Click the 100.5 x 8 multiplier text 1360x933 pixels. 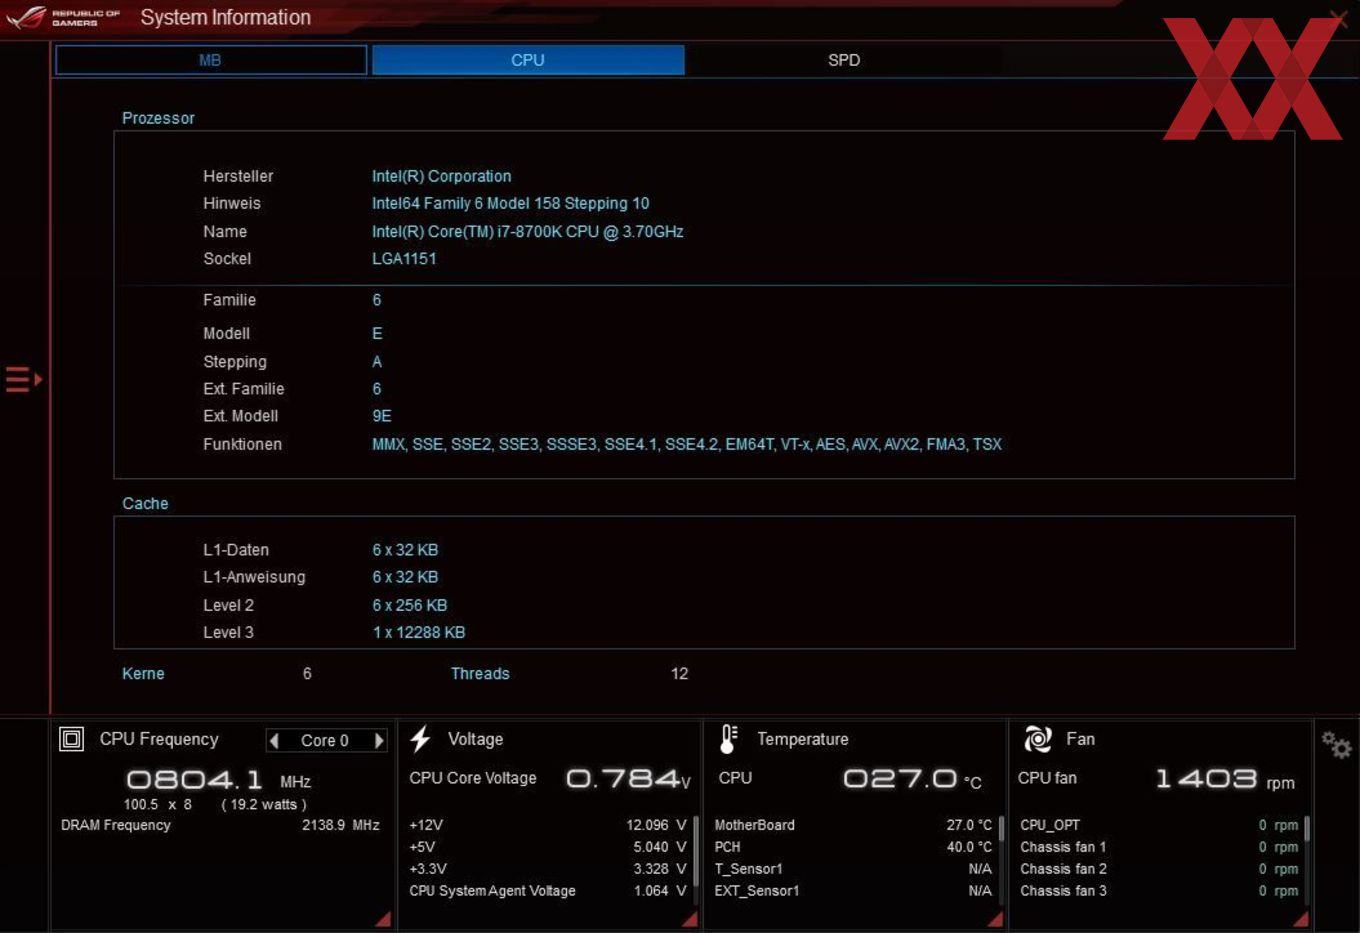click(x=158, y=804)
